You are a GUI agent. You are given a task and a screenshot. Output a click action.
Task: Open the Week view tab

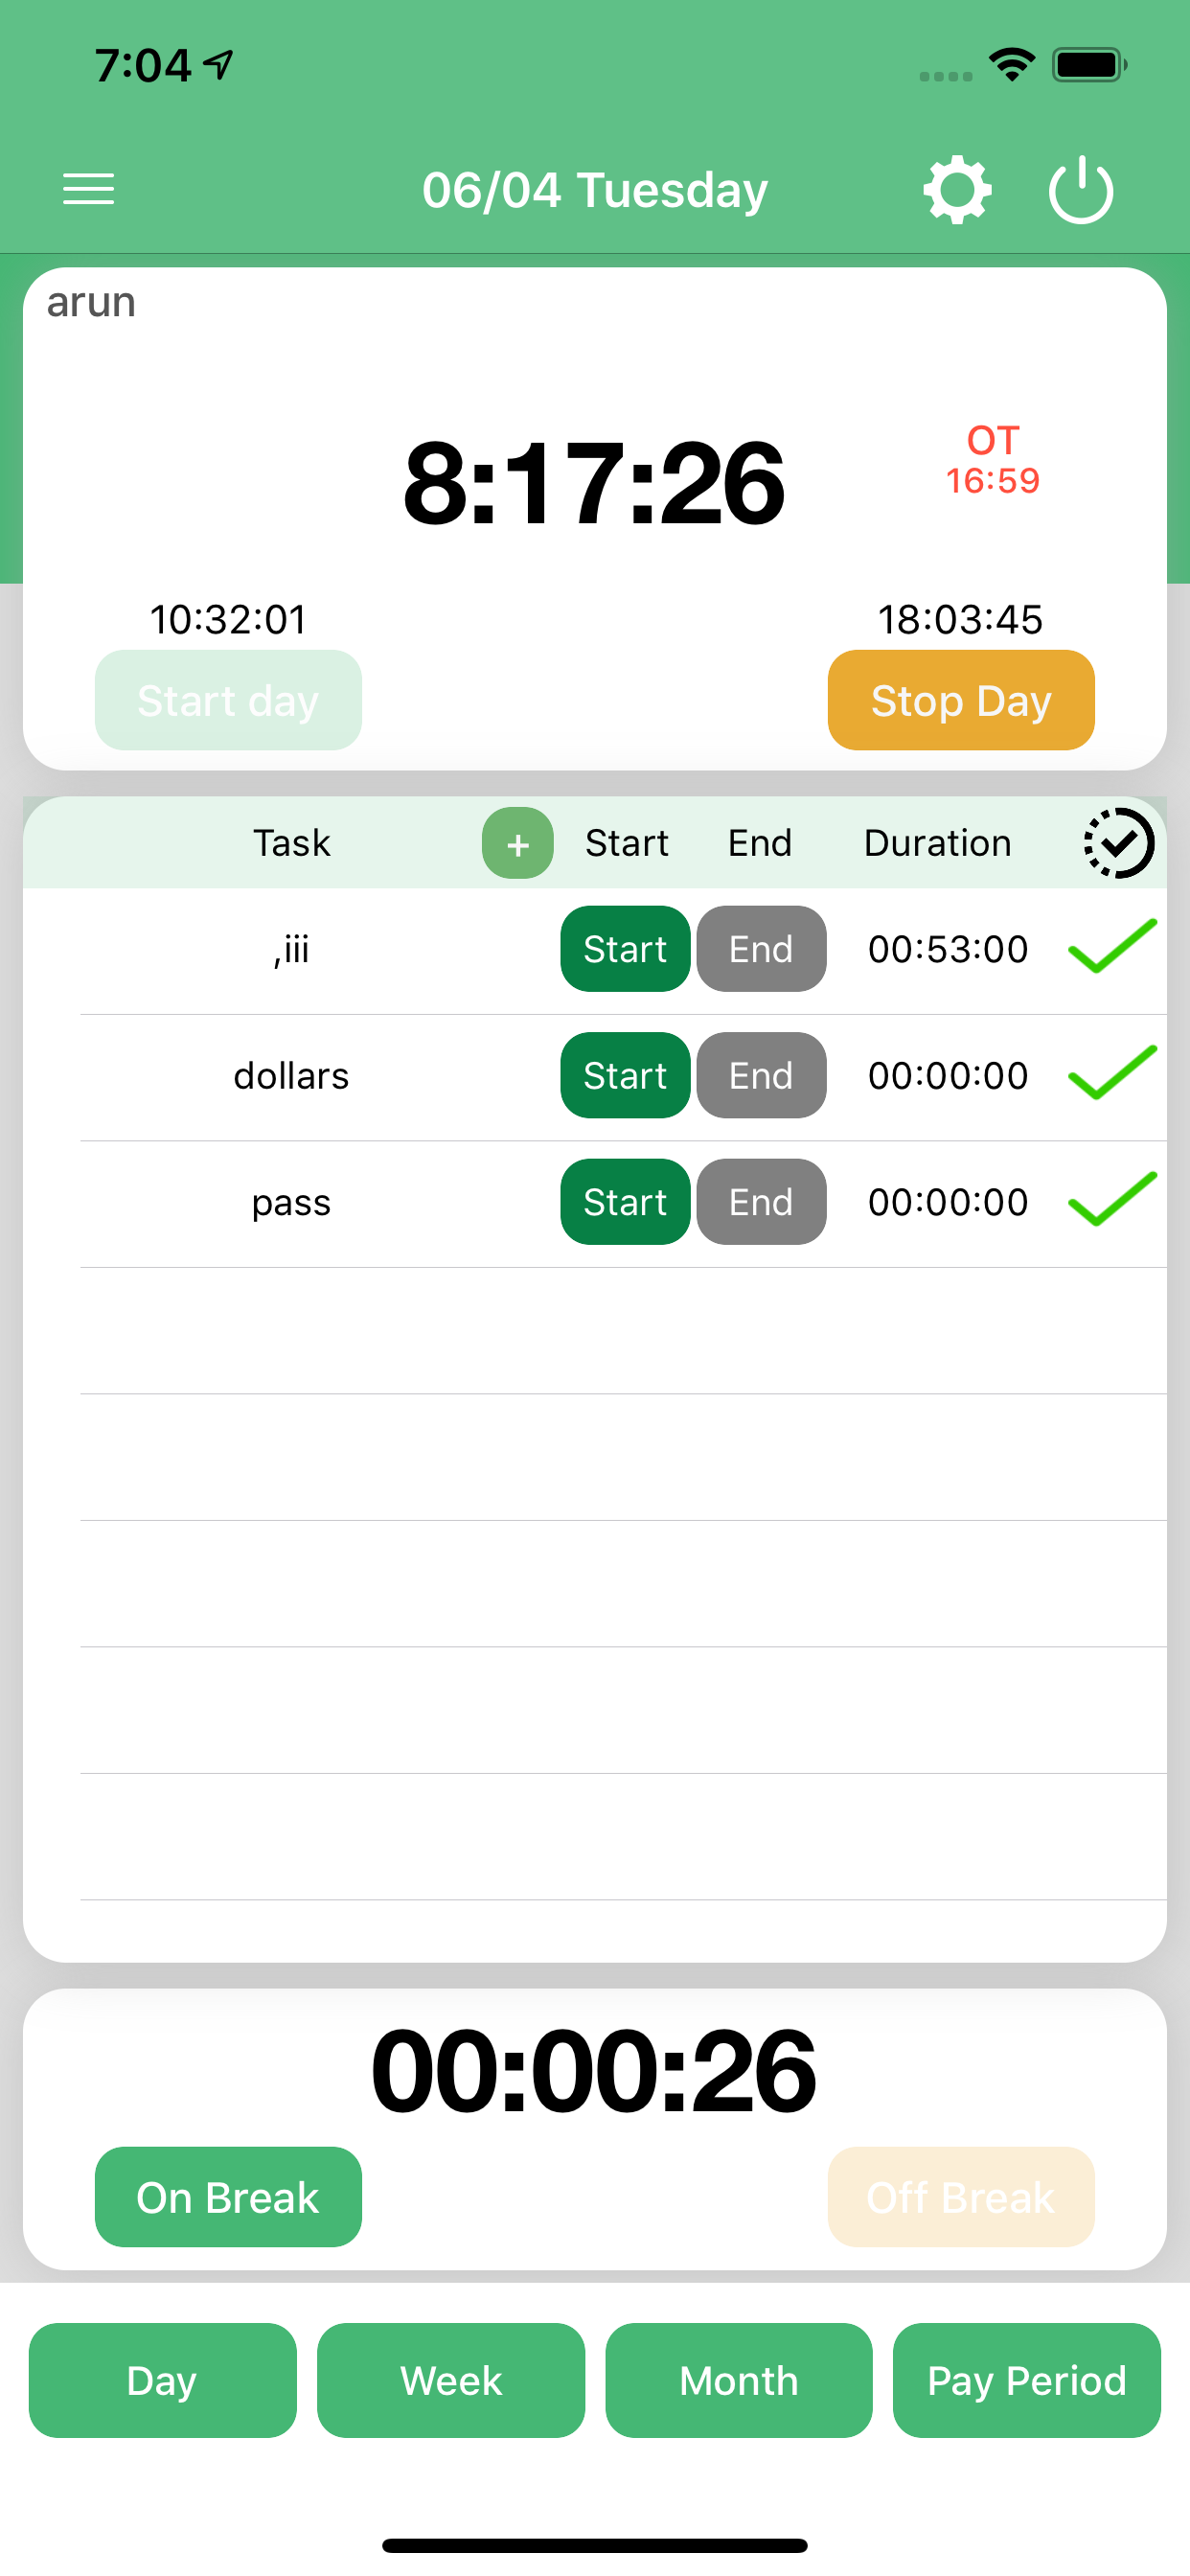click(x=451, y=2380)
